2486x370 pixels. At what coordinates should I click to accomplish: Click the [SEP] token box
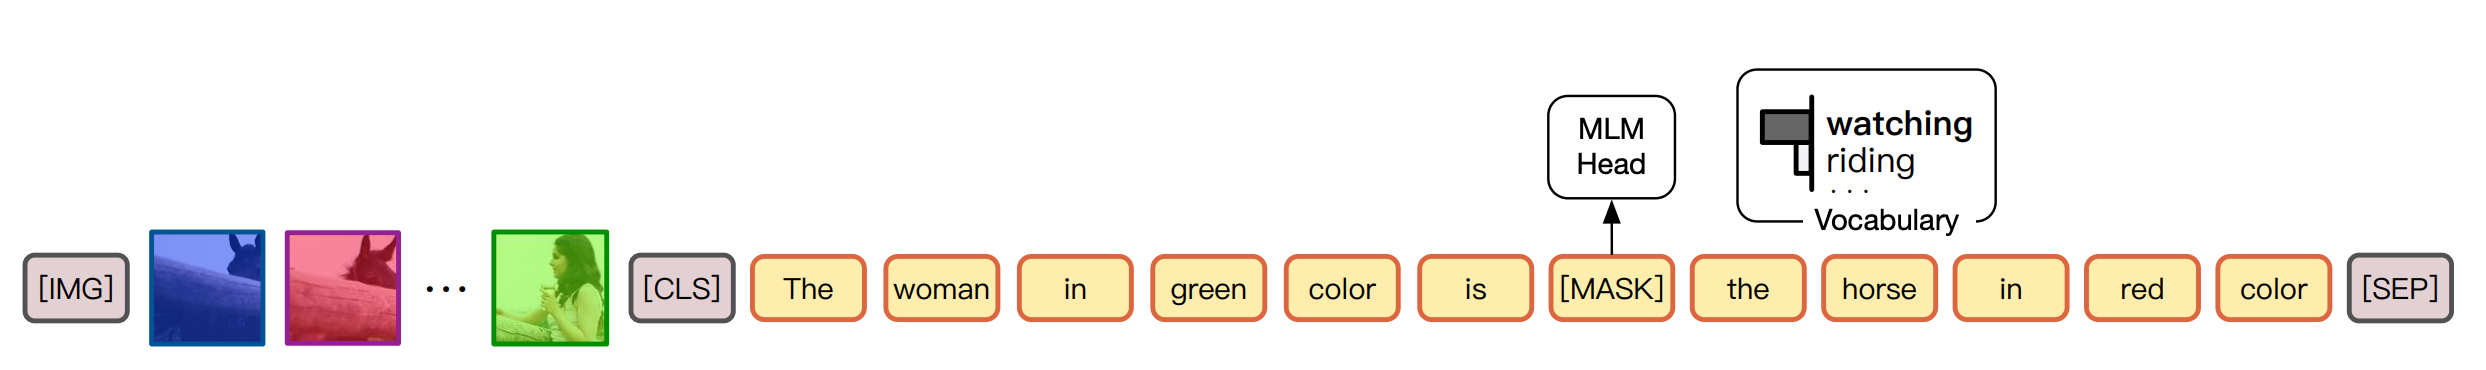coord(2400,288)
